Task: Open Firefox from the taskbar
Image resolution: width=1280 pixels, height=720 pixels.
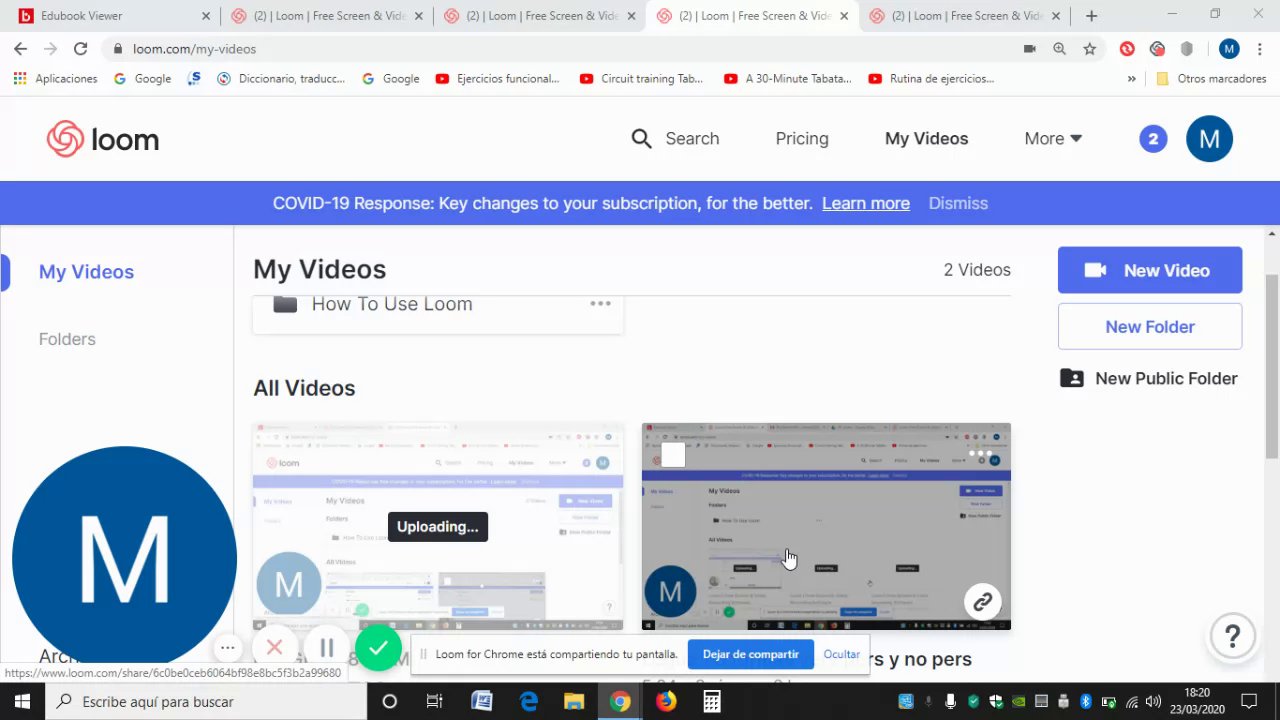Action: tap(666, 702)
